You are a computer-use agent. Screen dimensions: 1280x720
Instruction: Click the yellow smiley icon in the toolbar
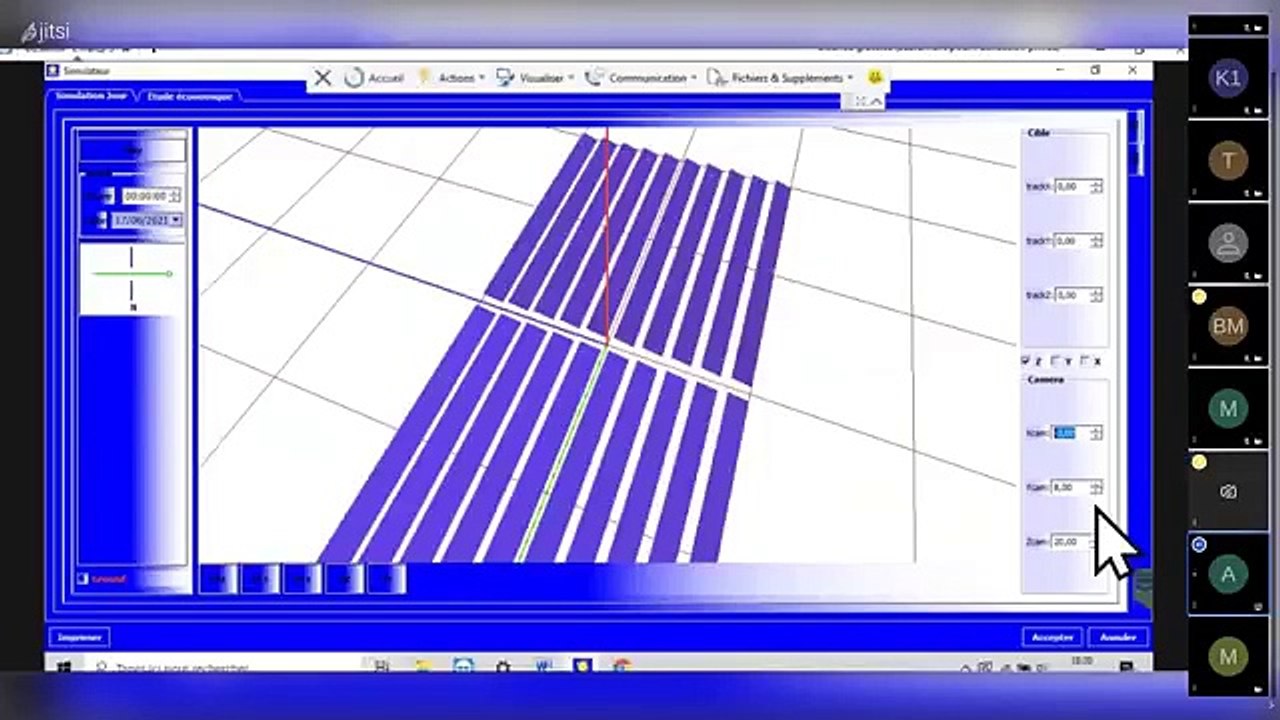(875, 77)
